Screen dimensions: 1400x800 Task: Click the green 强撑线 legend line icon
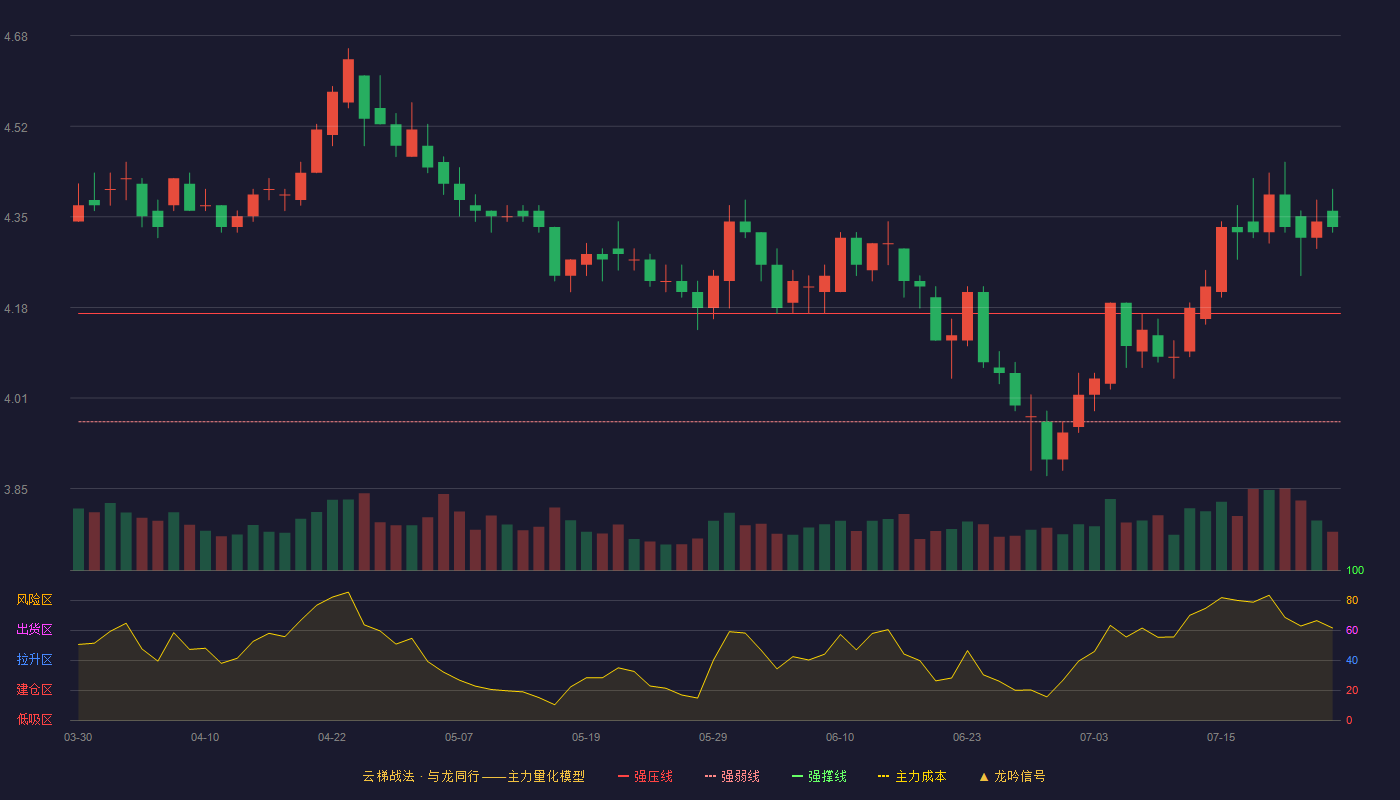(797, 776)
